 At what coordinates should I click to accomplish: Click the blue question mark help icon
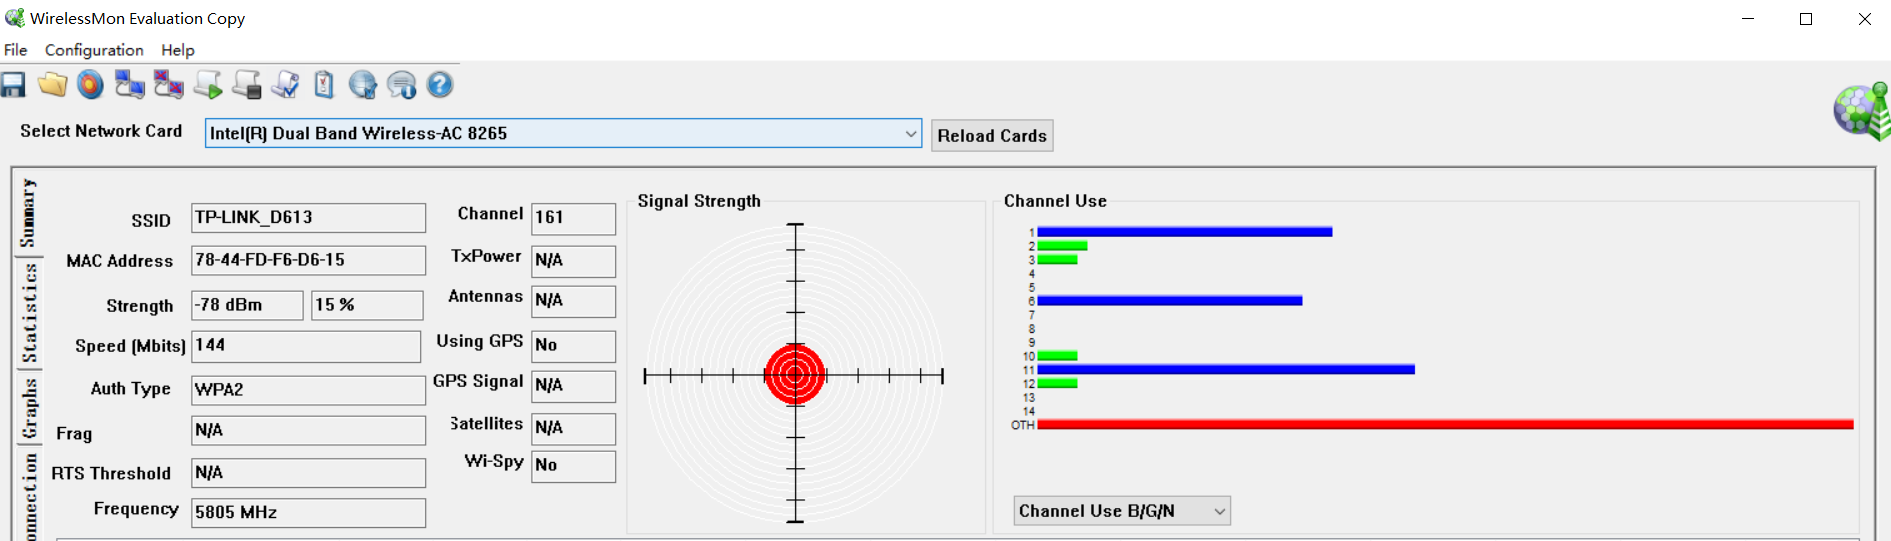[440, 85]
